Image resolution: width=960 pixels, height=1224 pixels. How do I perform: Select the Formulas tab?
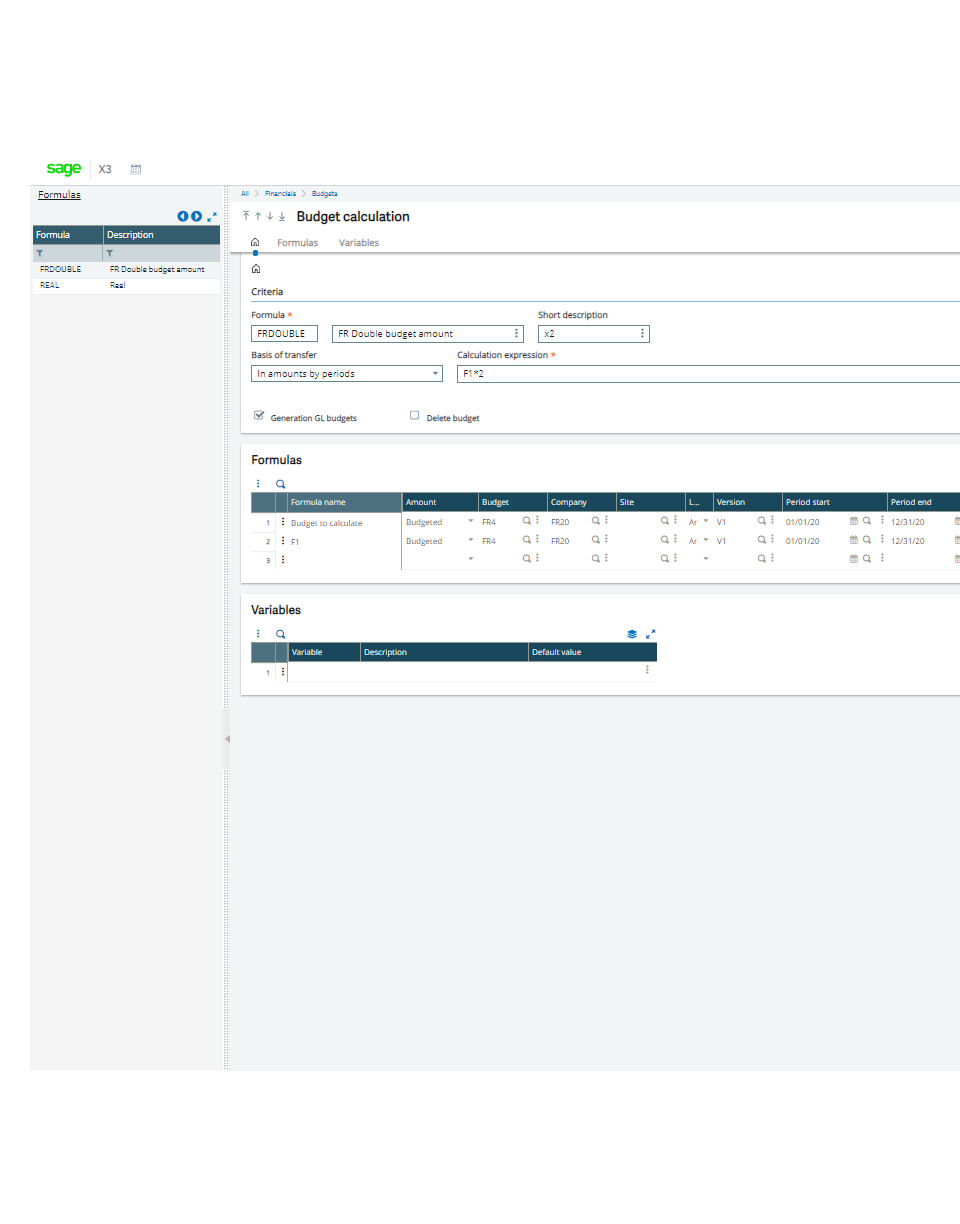click(297, 242)
